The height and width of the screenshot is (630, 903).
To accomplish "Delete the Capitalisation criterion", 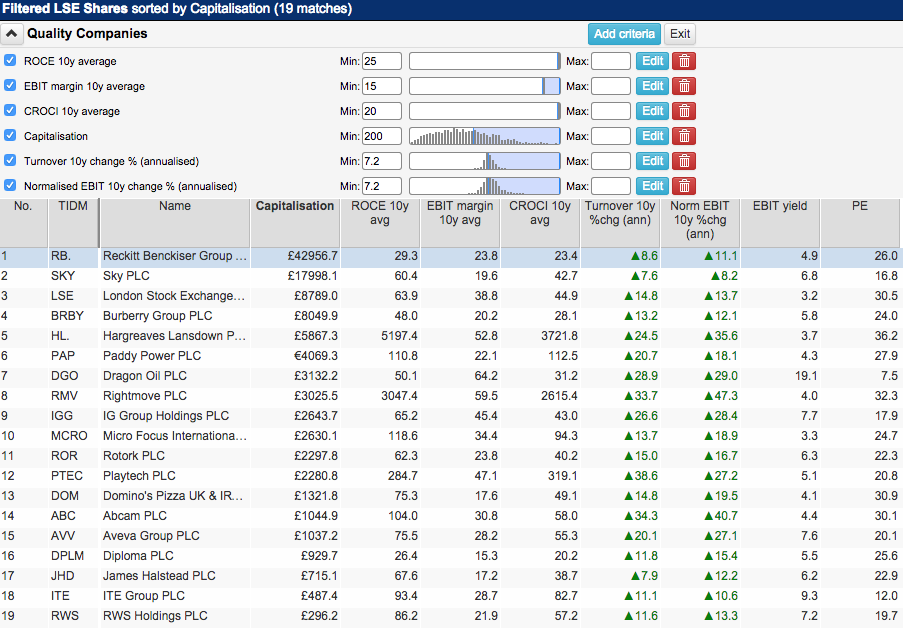I will tap(684, 136).
